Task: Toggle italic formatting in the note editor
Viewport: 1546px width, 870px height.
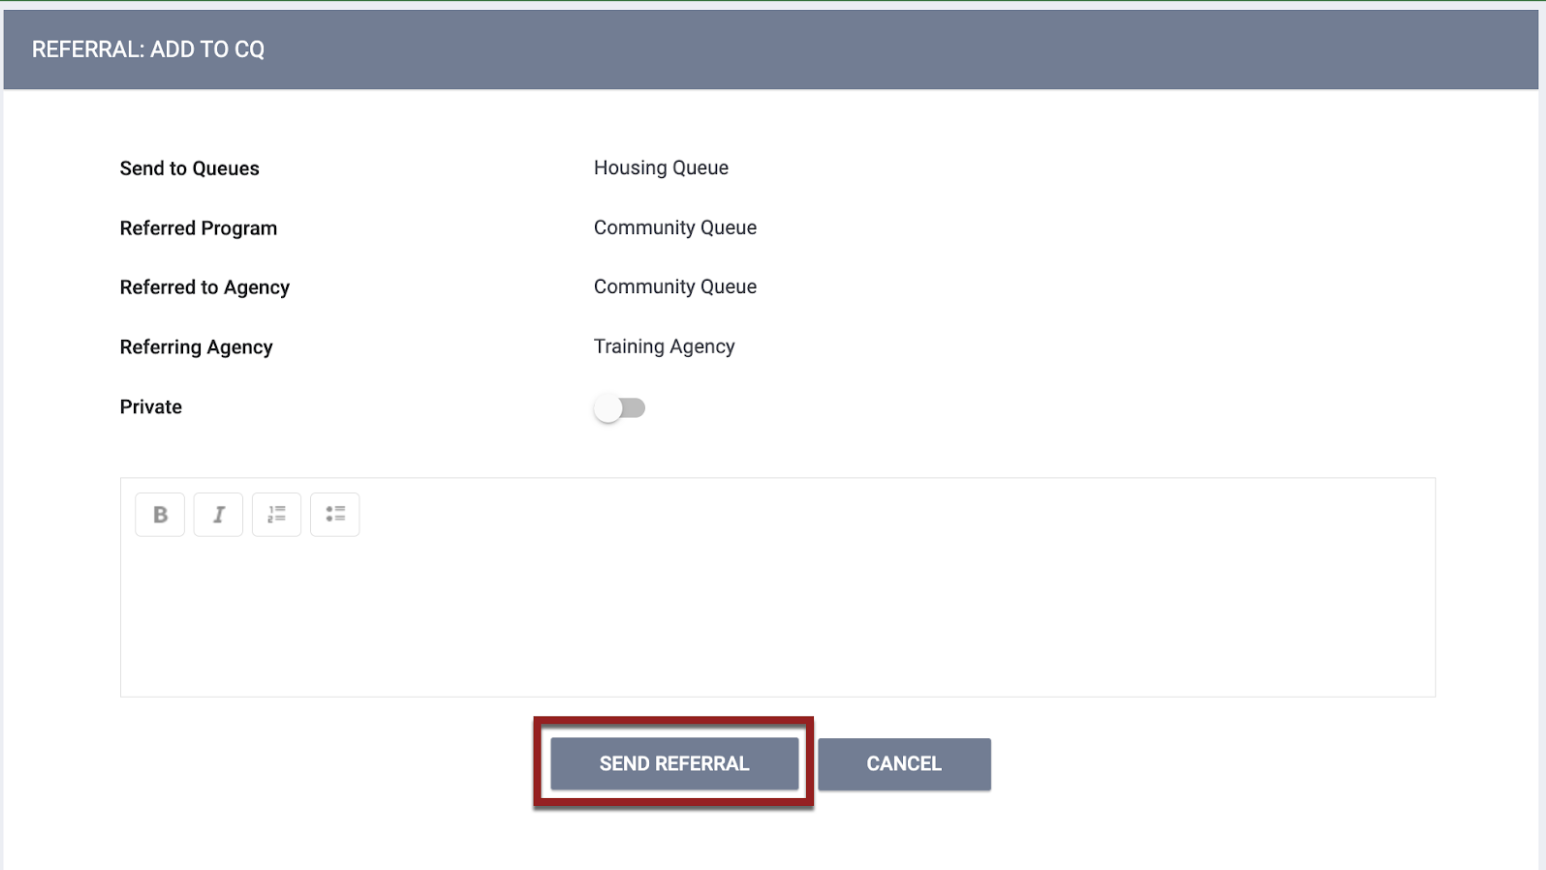Action: pyautogui.click(x=218, y=515)
